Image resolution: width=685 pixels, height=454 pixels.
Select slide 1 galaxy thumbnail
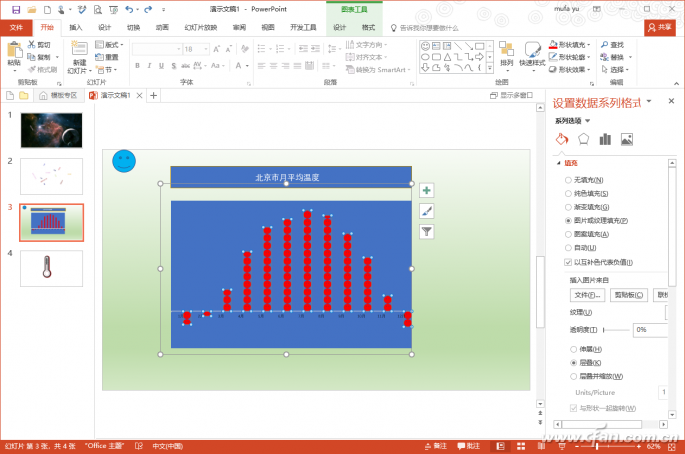[51, 130]
